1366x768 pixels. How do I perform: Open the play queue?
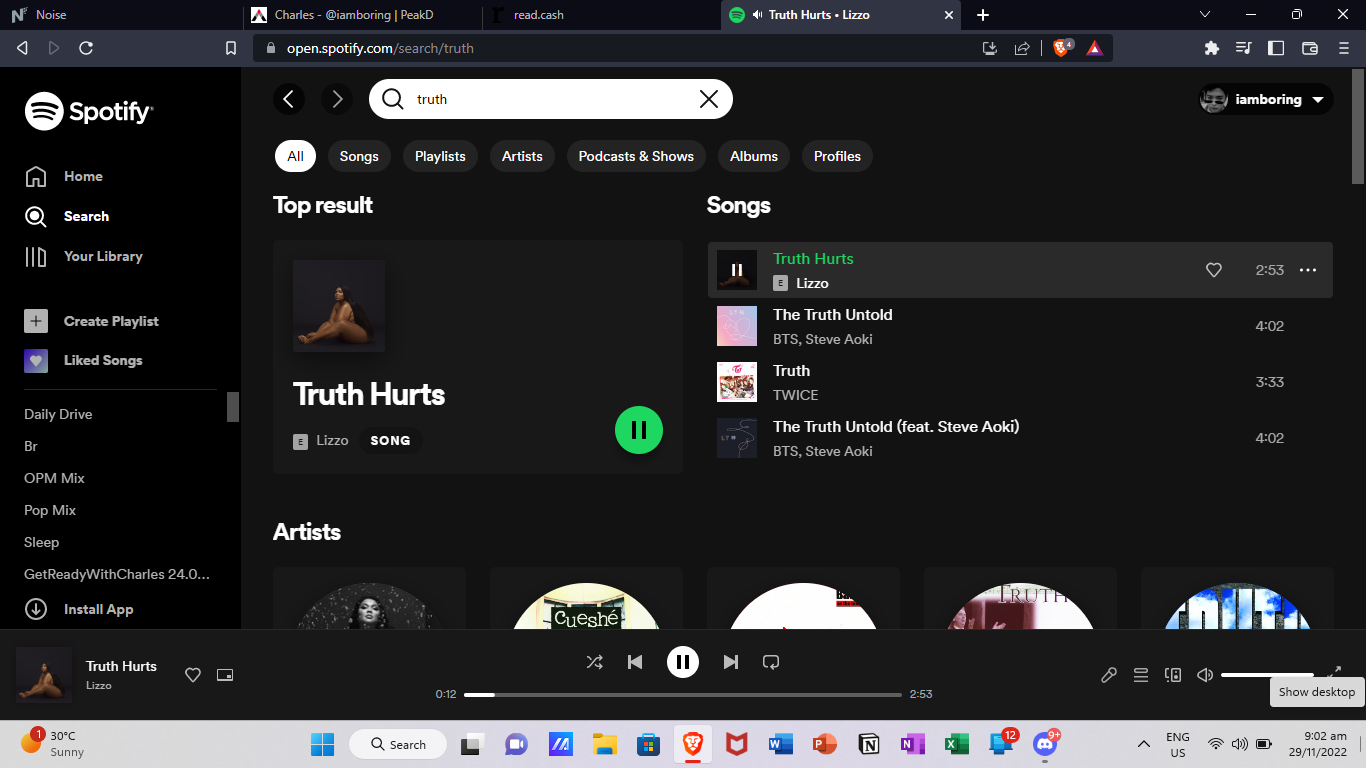click(1141, 675)
